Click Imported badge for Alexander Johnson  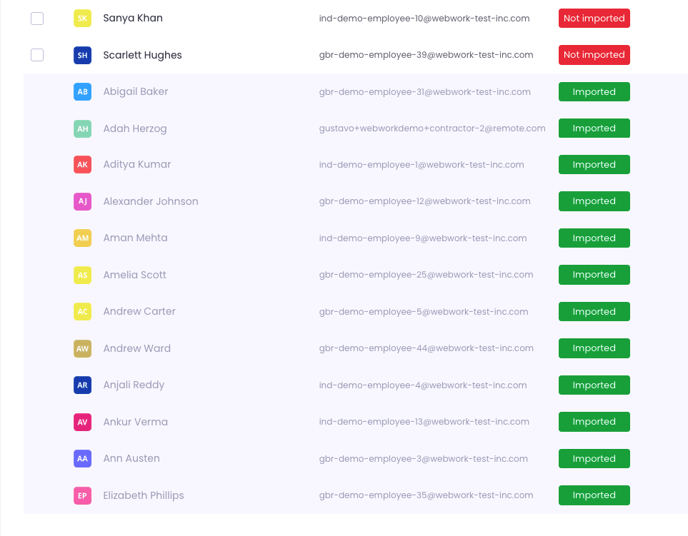click(594, 201)
